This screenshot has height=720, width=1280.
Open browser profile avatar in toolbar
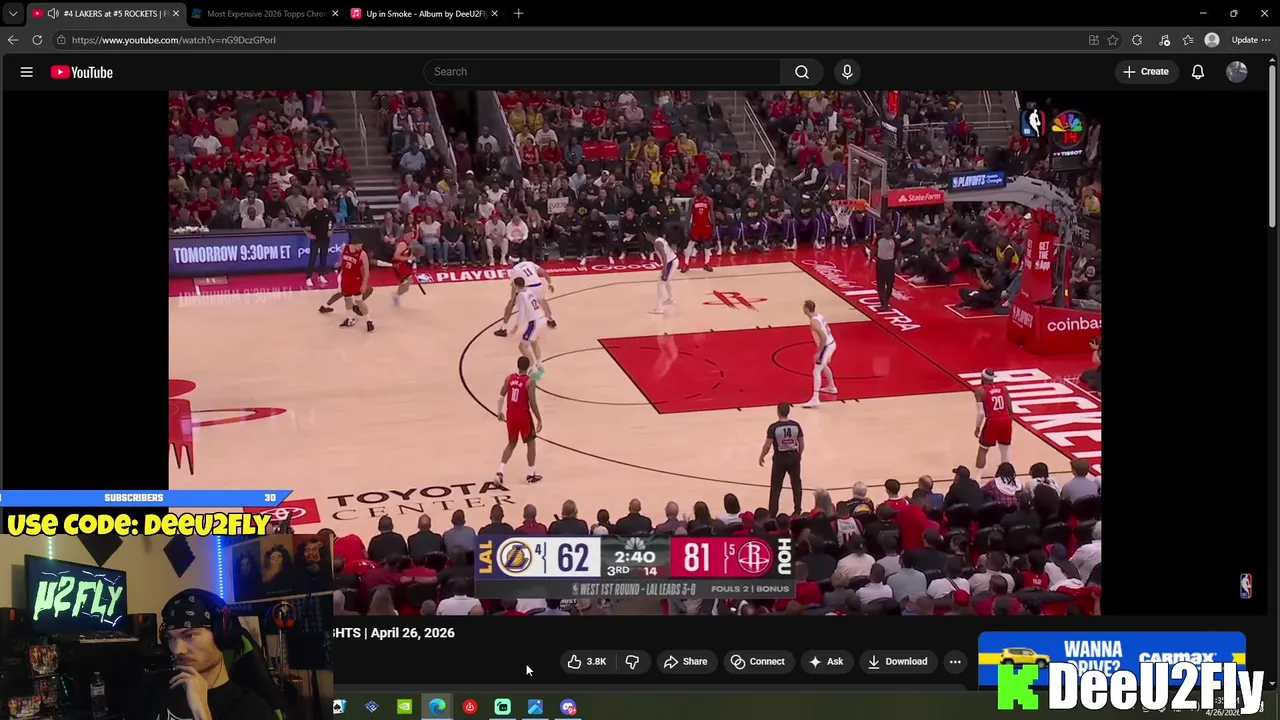(x=1212, y=40)
